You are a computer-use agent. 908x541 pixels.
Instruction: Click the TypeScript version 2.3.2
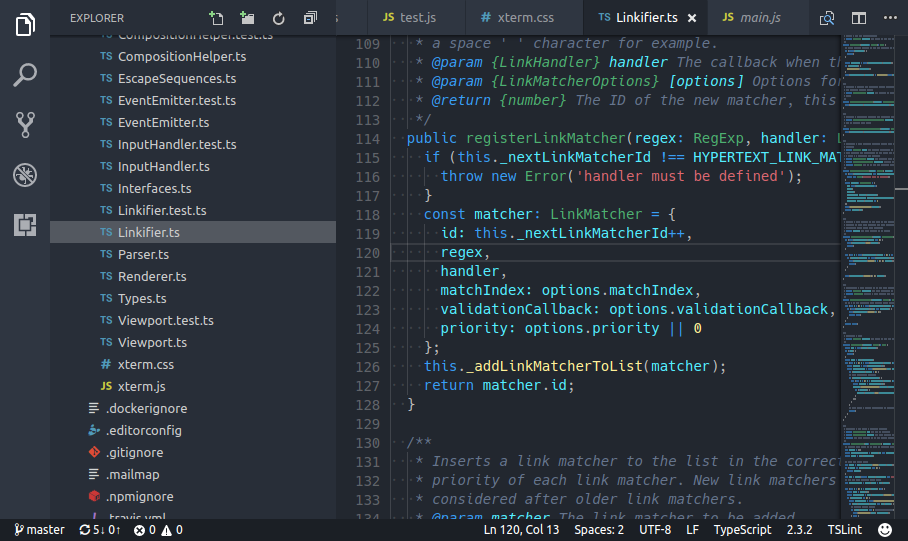click(x=799, y=529)
